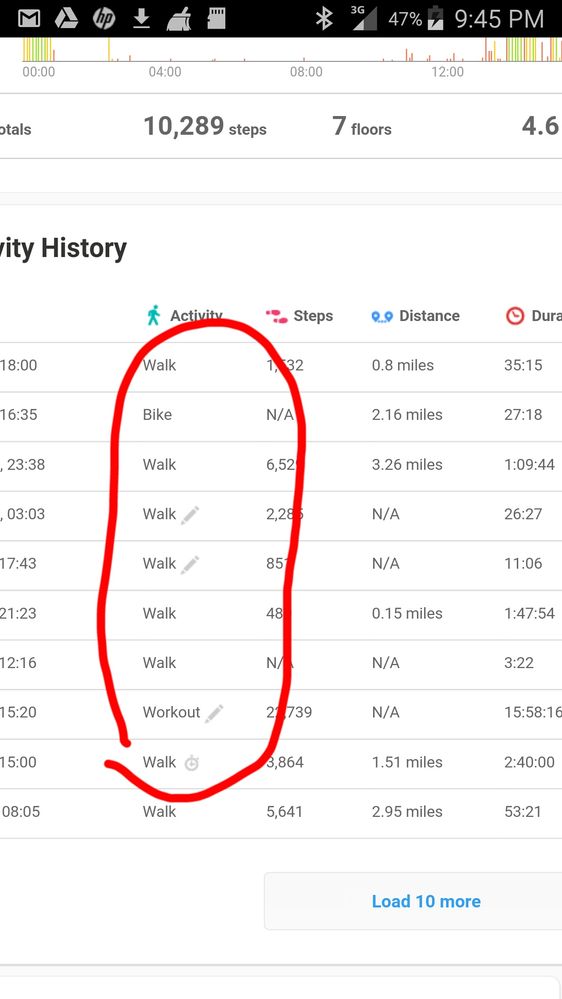562x999 pixels.
Task: Open the Google Drive status icon
Action: pyautogui.click(x=66, y=19)
